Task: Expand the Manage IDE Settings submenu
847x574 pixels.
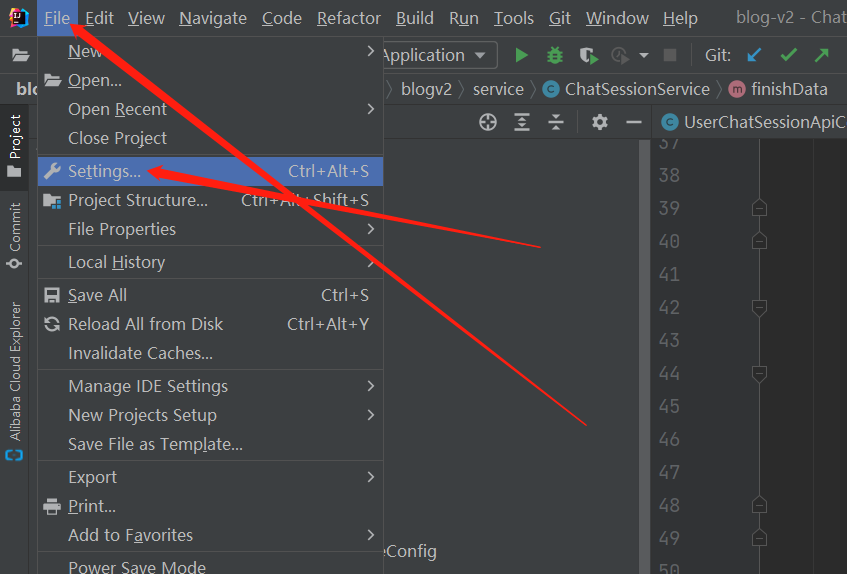Action: coord(211,386)
